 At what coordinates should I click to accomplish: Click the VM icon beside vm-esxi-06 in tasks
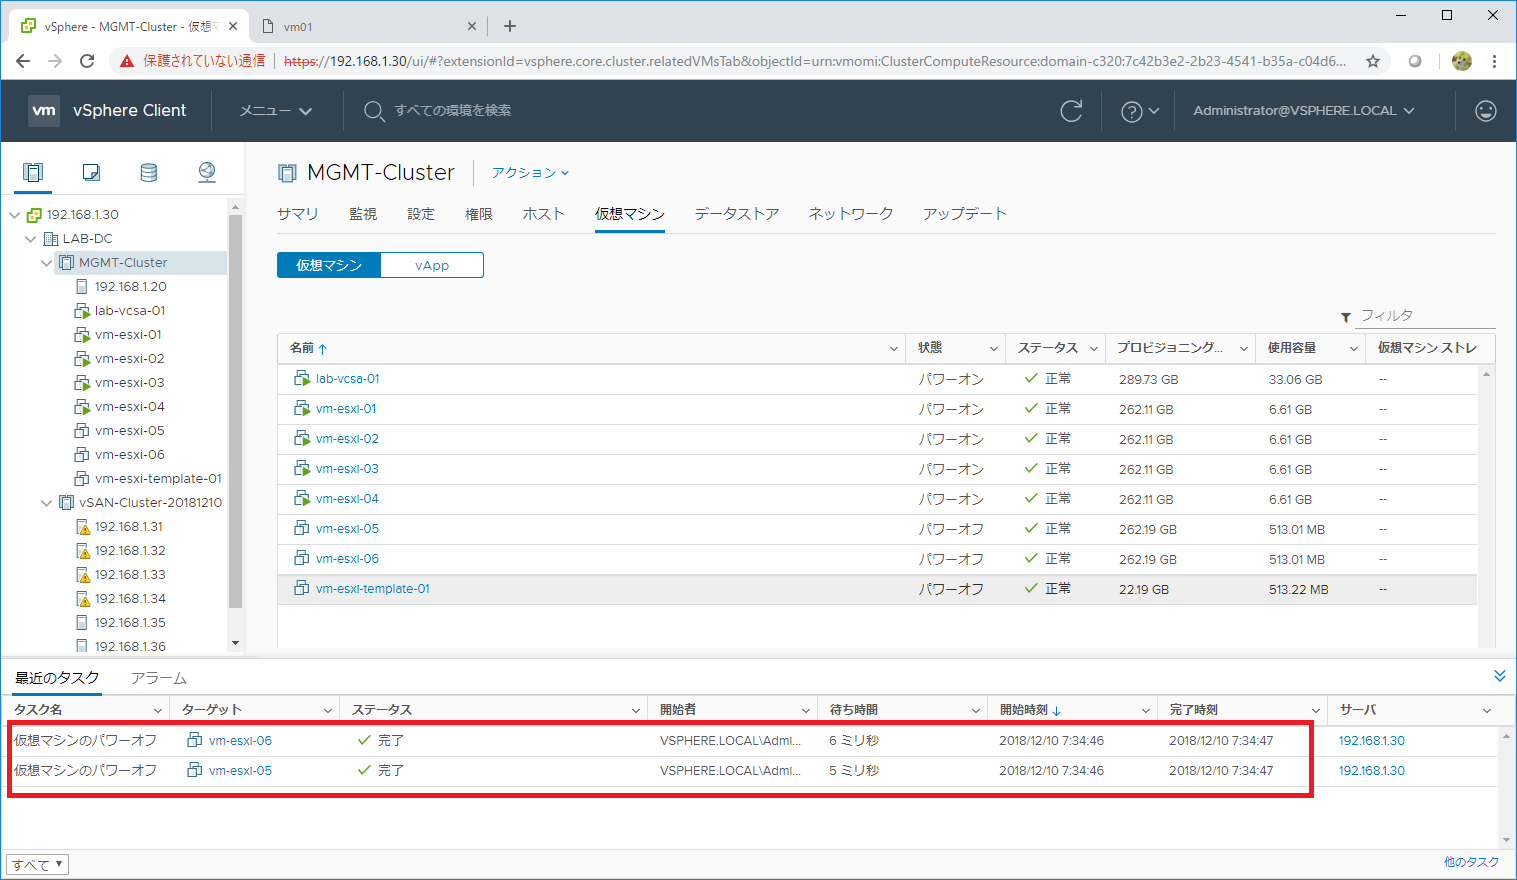(195, 740)
